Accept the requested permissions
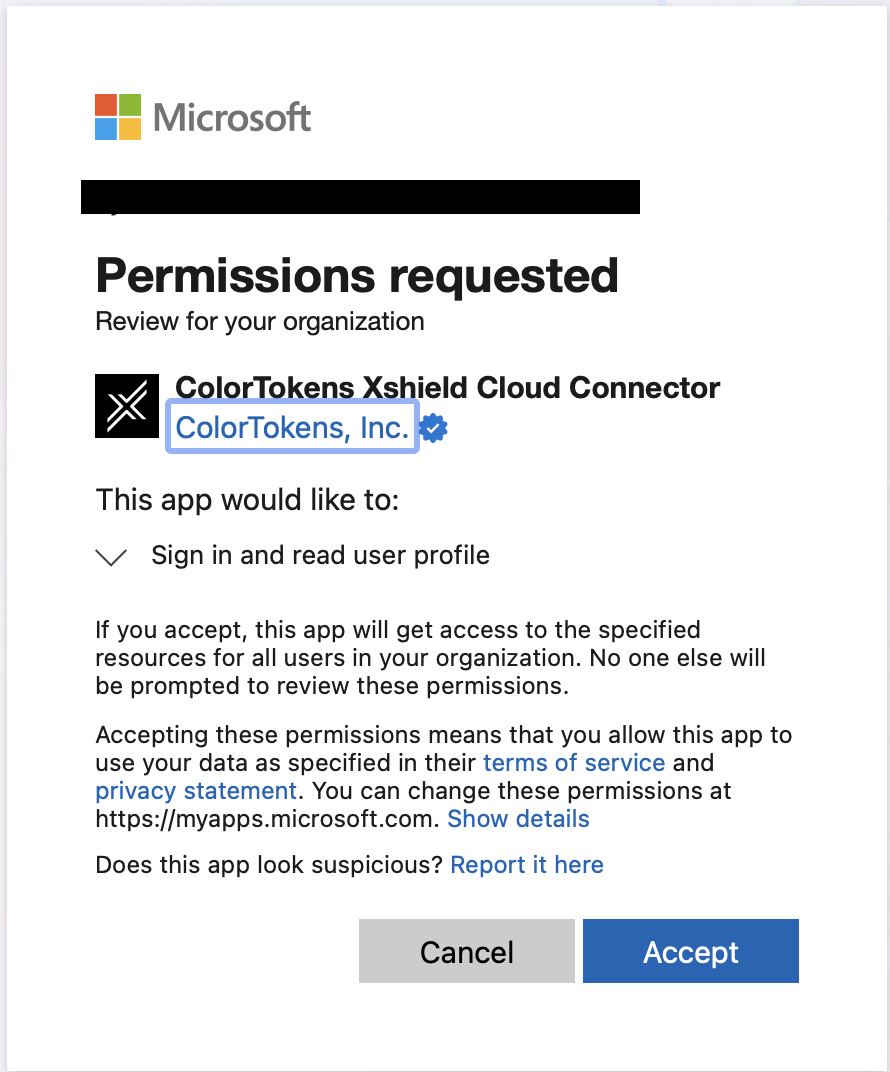Viewport: 890px width, 1072px height. 690,951
